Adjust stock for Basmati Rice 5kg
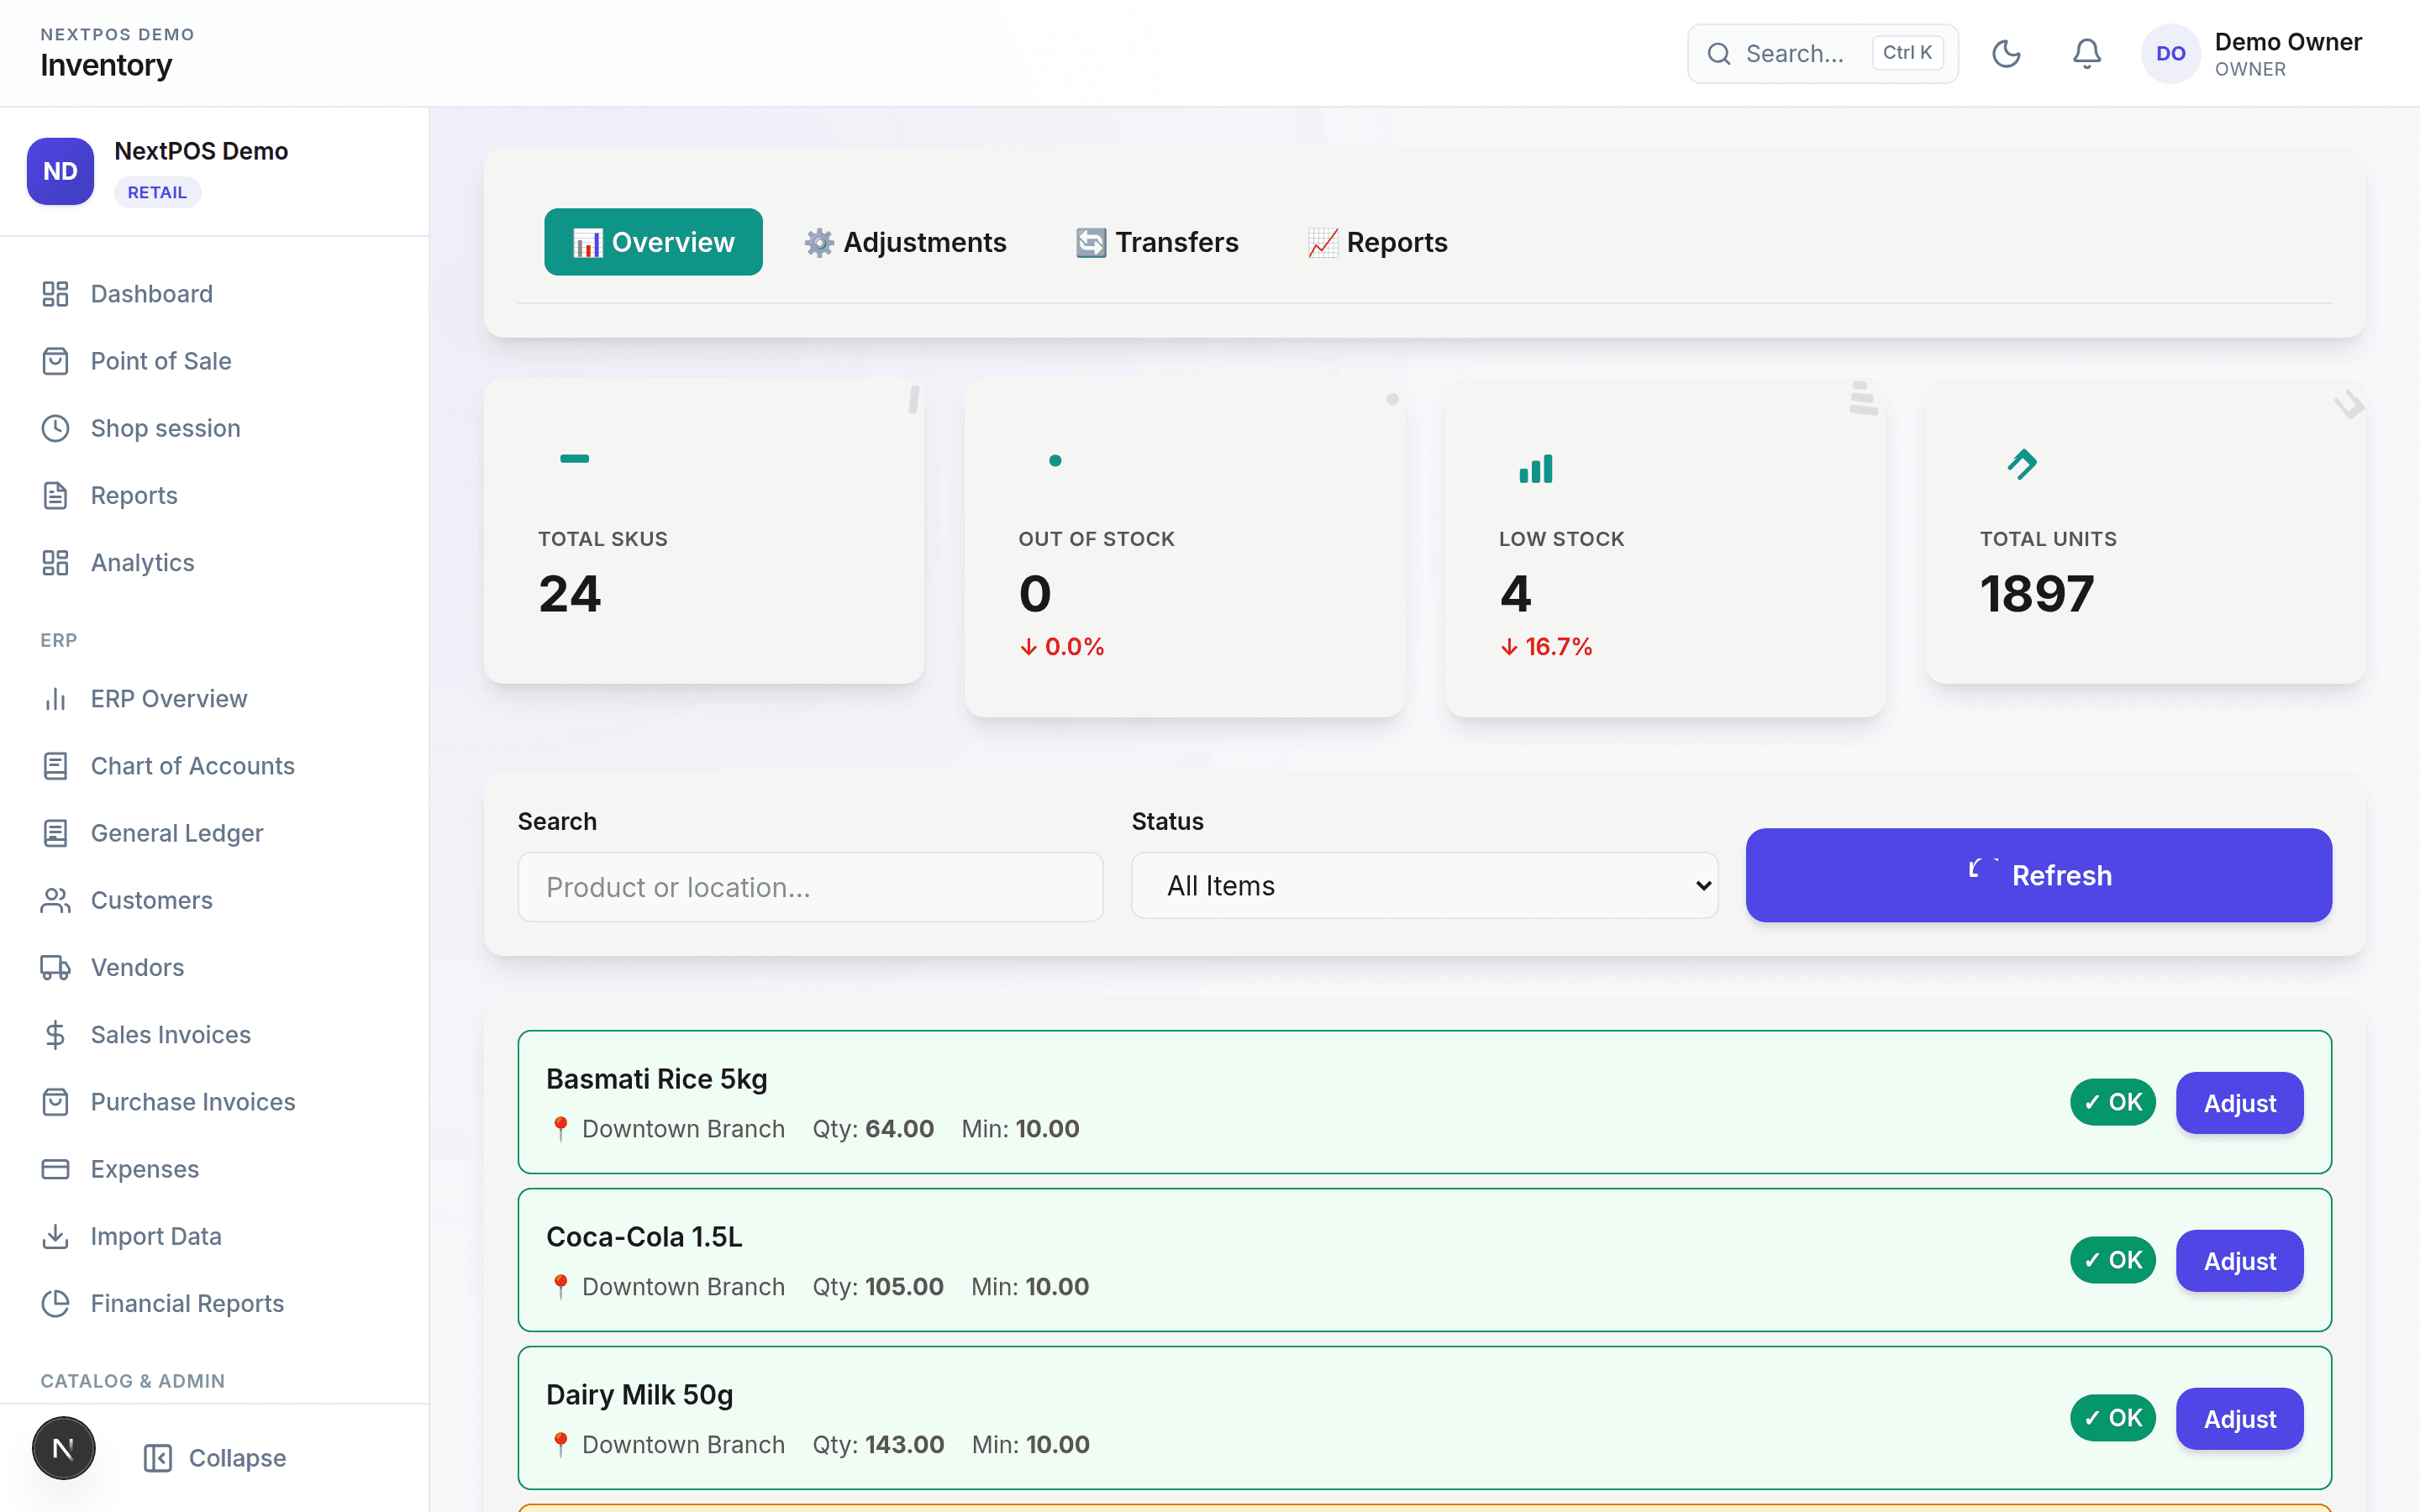This screenshot has height=1512, width=2420. coord(2240,1103)
